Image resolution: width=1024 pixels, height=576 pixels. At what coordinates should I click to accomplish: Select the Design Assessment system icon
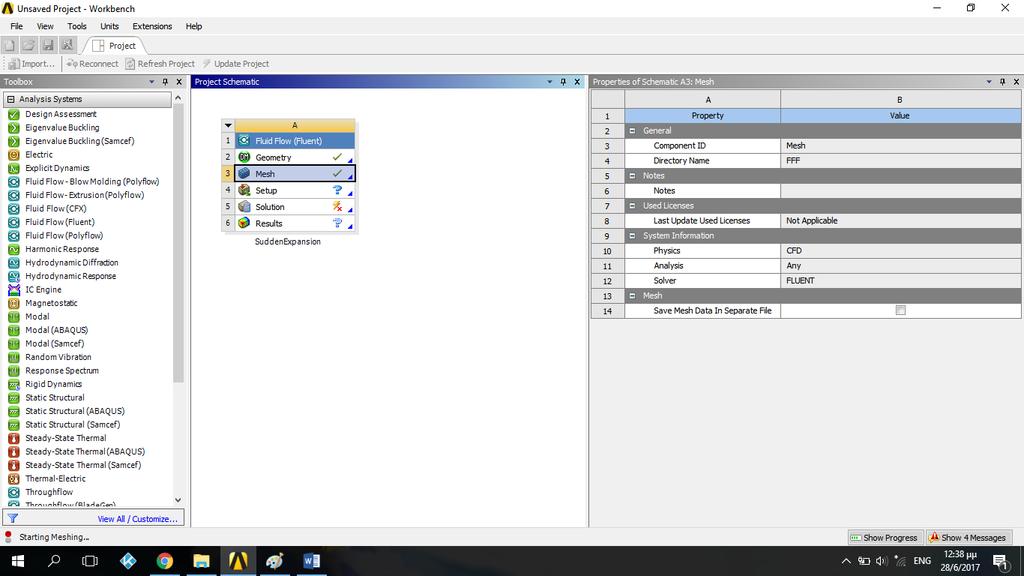(x=14, y=114)
